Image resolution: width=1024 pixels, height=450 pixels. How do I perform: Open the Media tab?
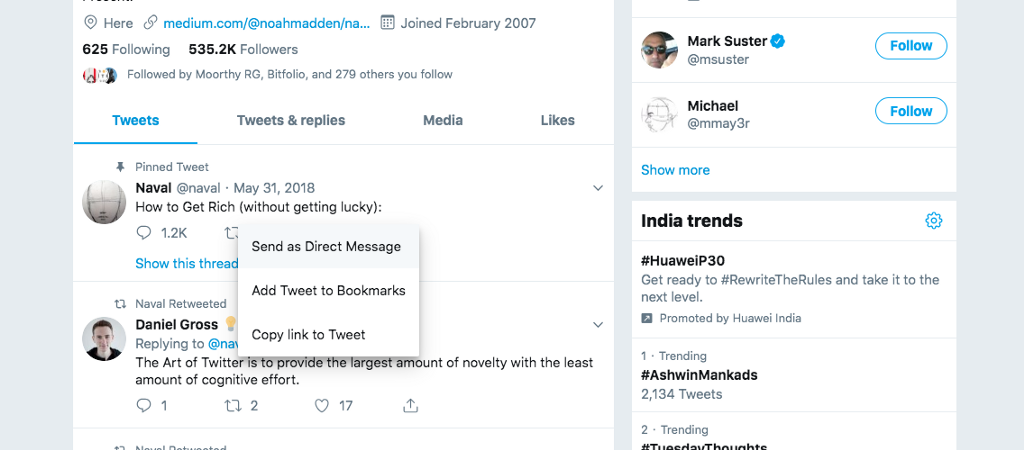pos(443,121)
